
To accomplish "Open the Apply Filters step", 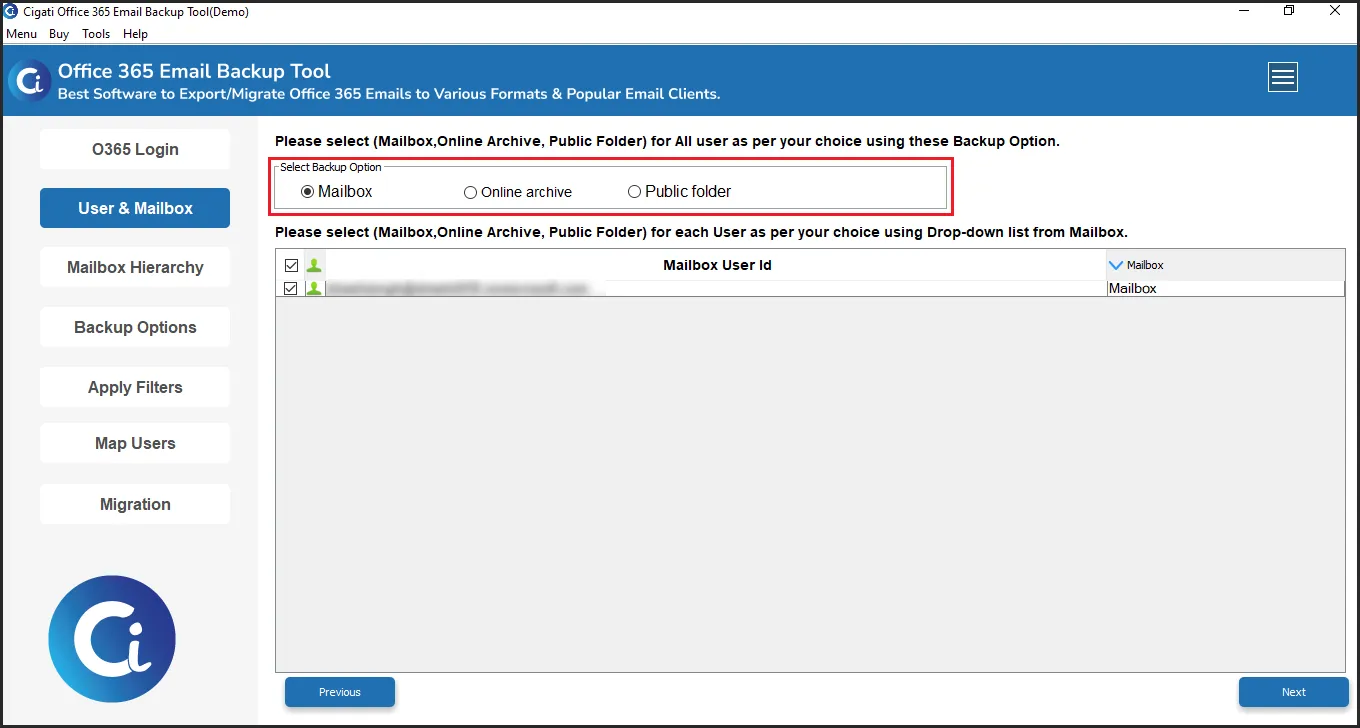I will [x=135, y=387].
